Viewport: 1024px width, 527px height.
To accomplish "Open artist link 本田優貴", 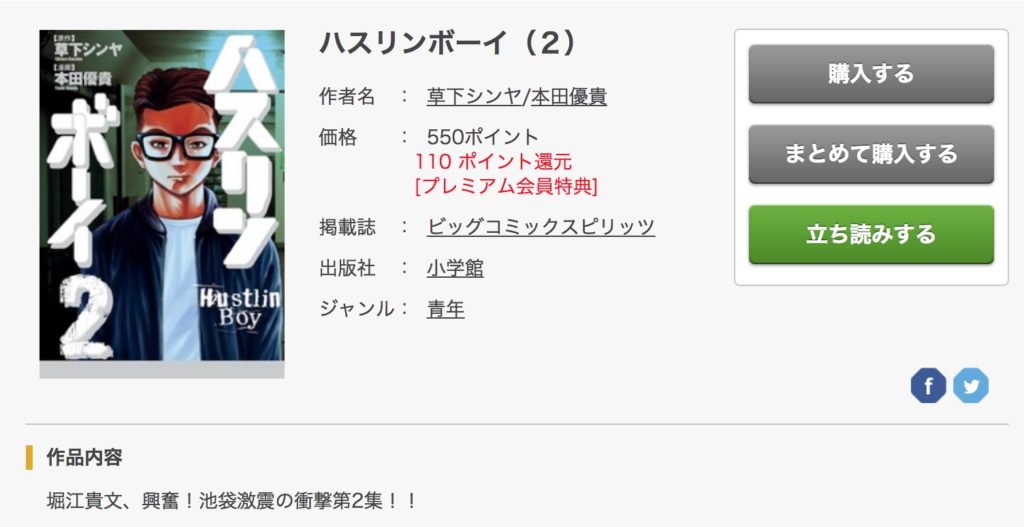I will 568,97.
